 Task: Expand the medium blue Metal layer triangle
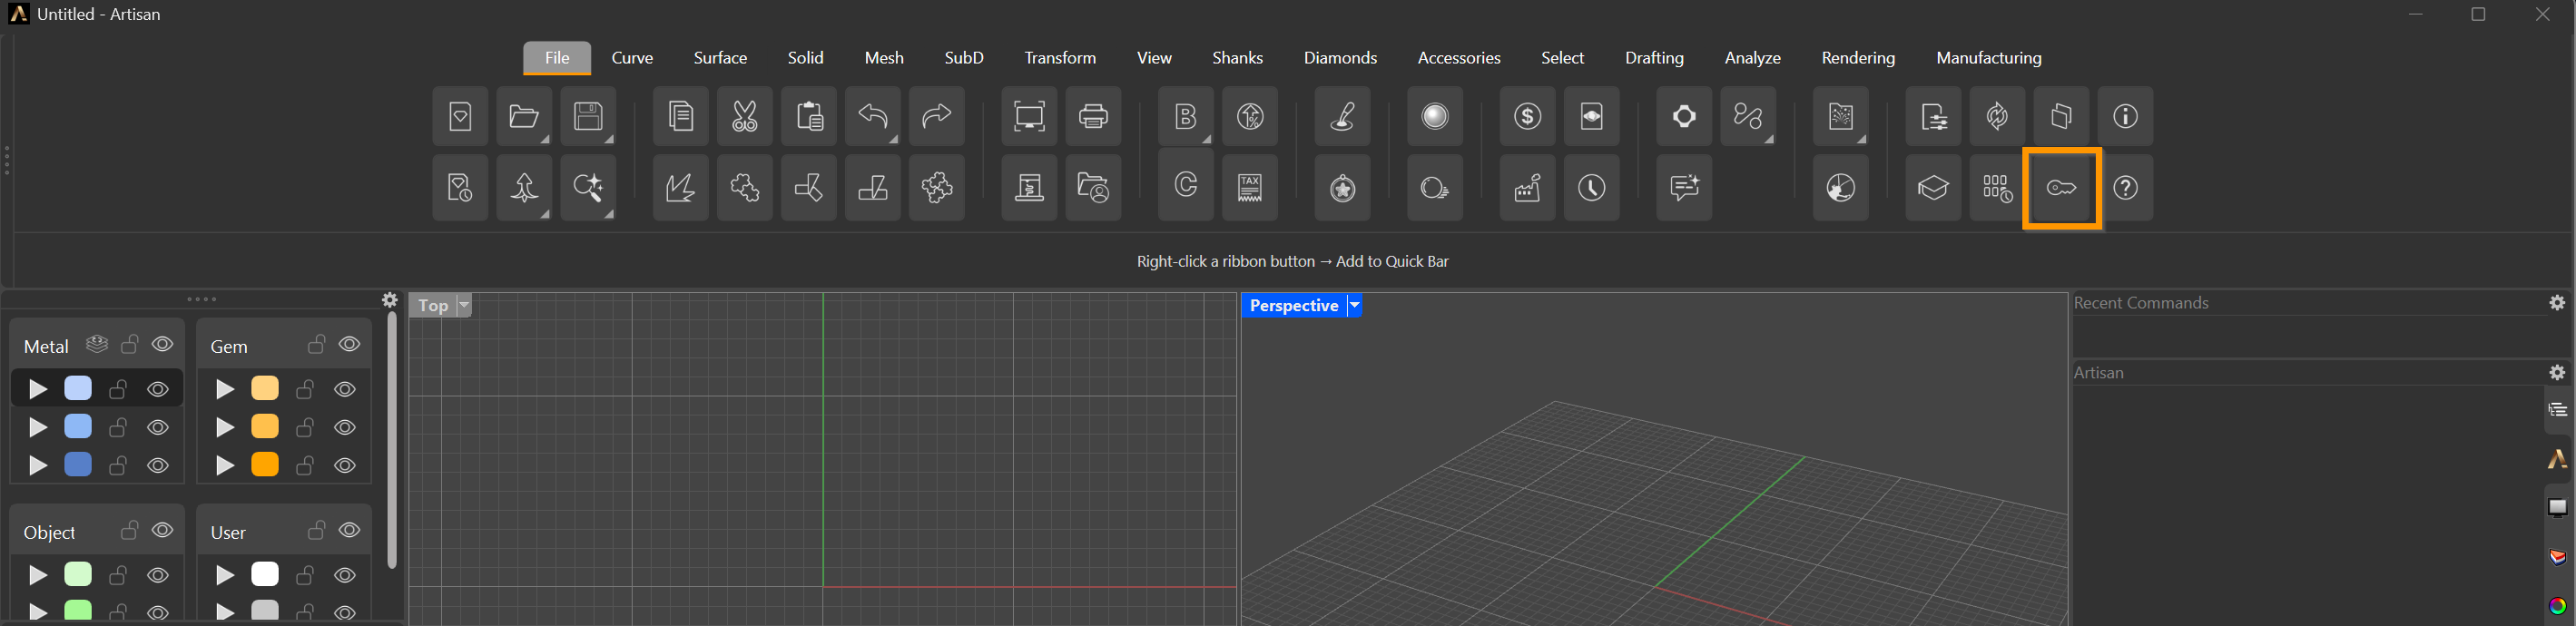pyautogui.click(x=38, y=427)
